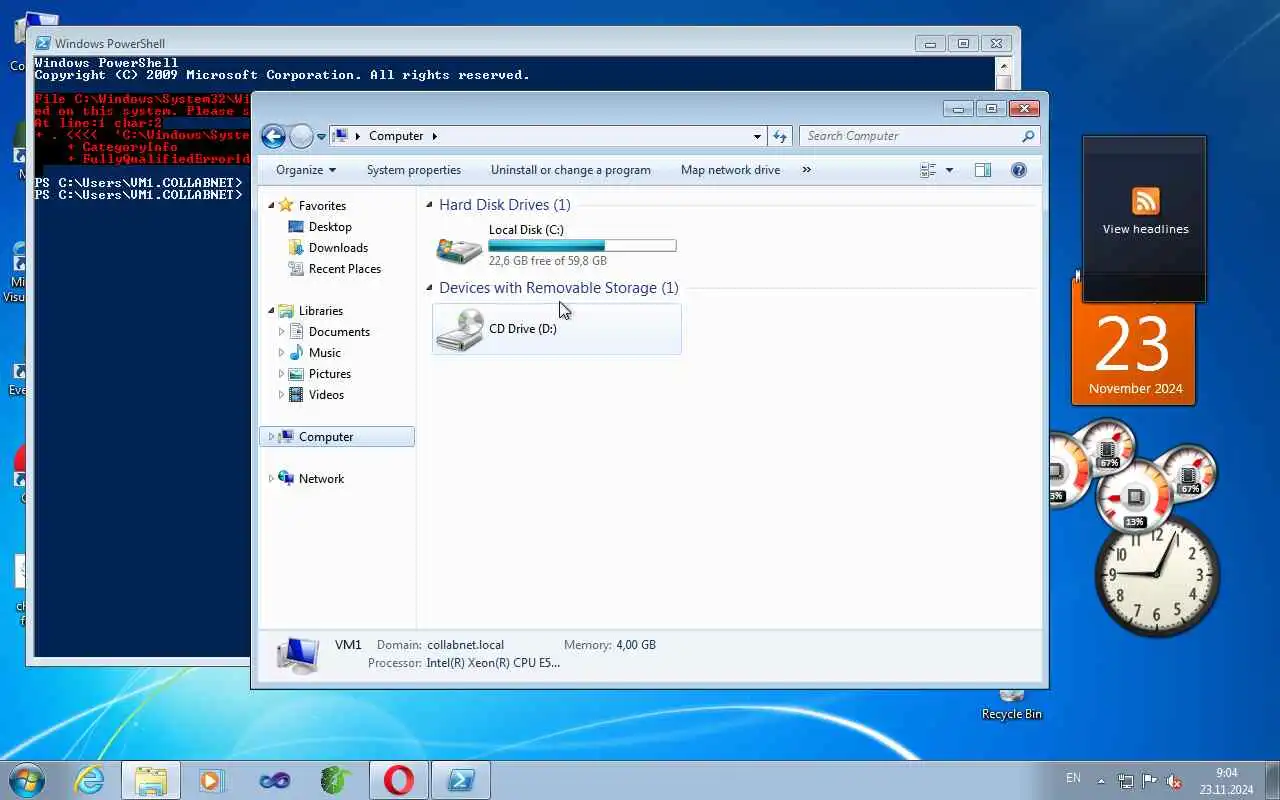Click the Show desktop button

[x=1272, y=780]
